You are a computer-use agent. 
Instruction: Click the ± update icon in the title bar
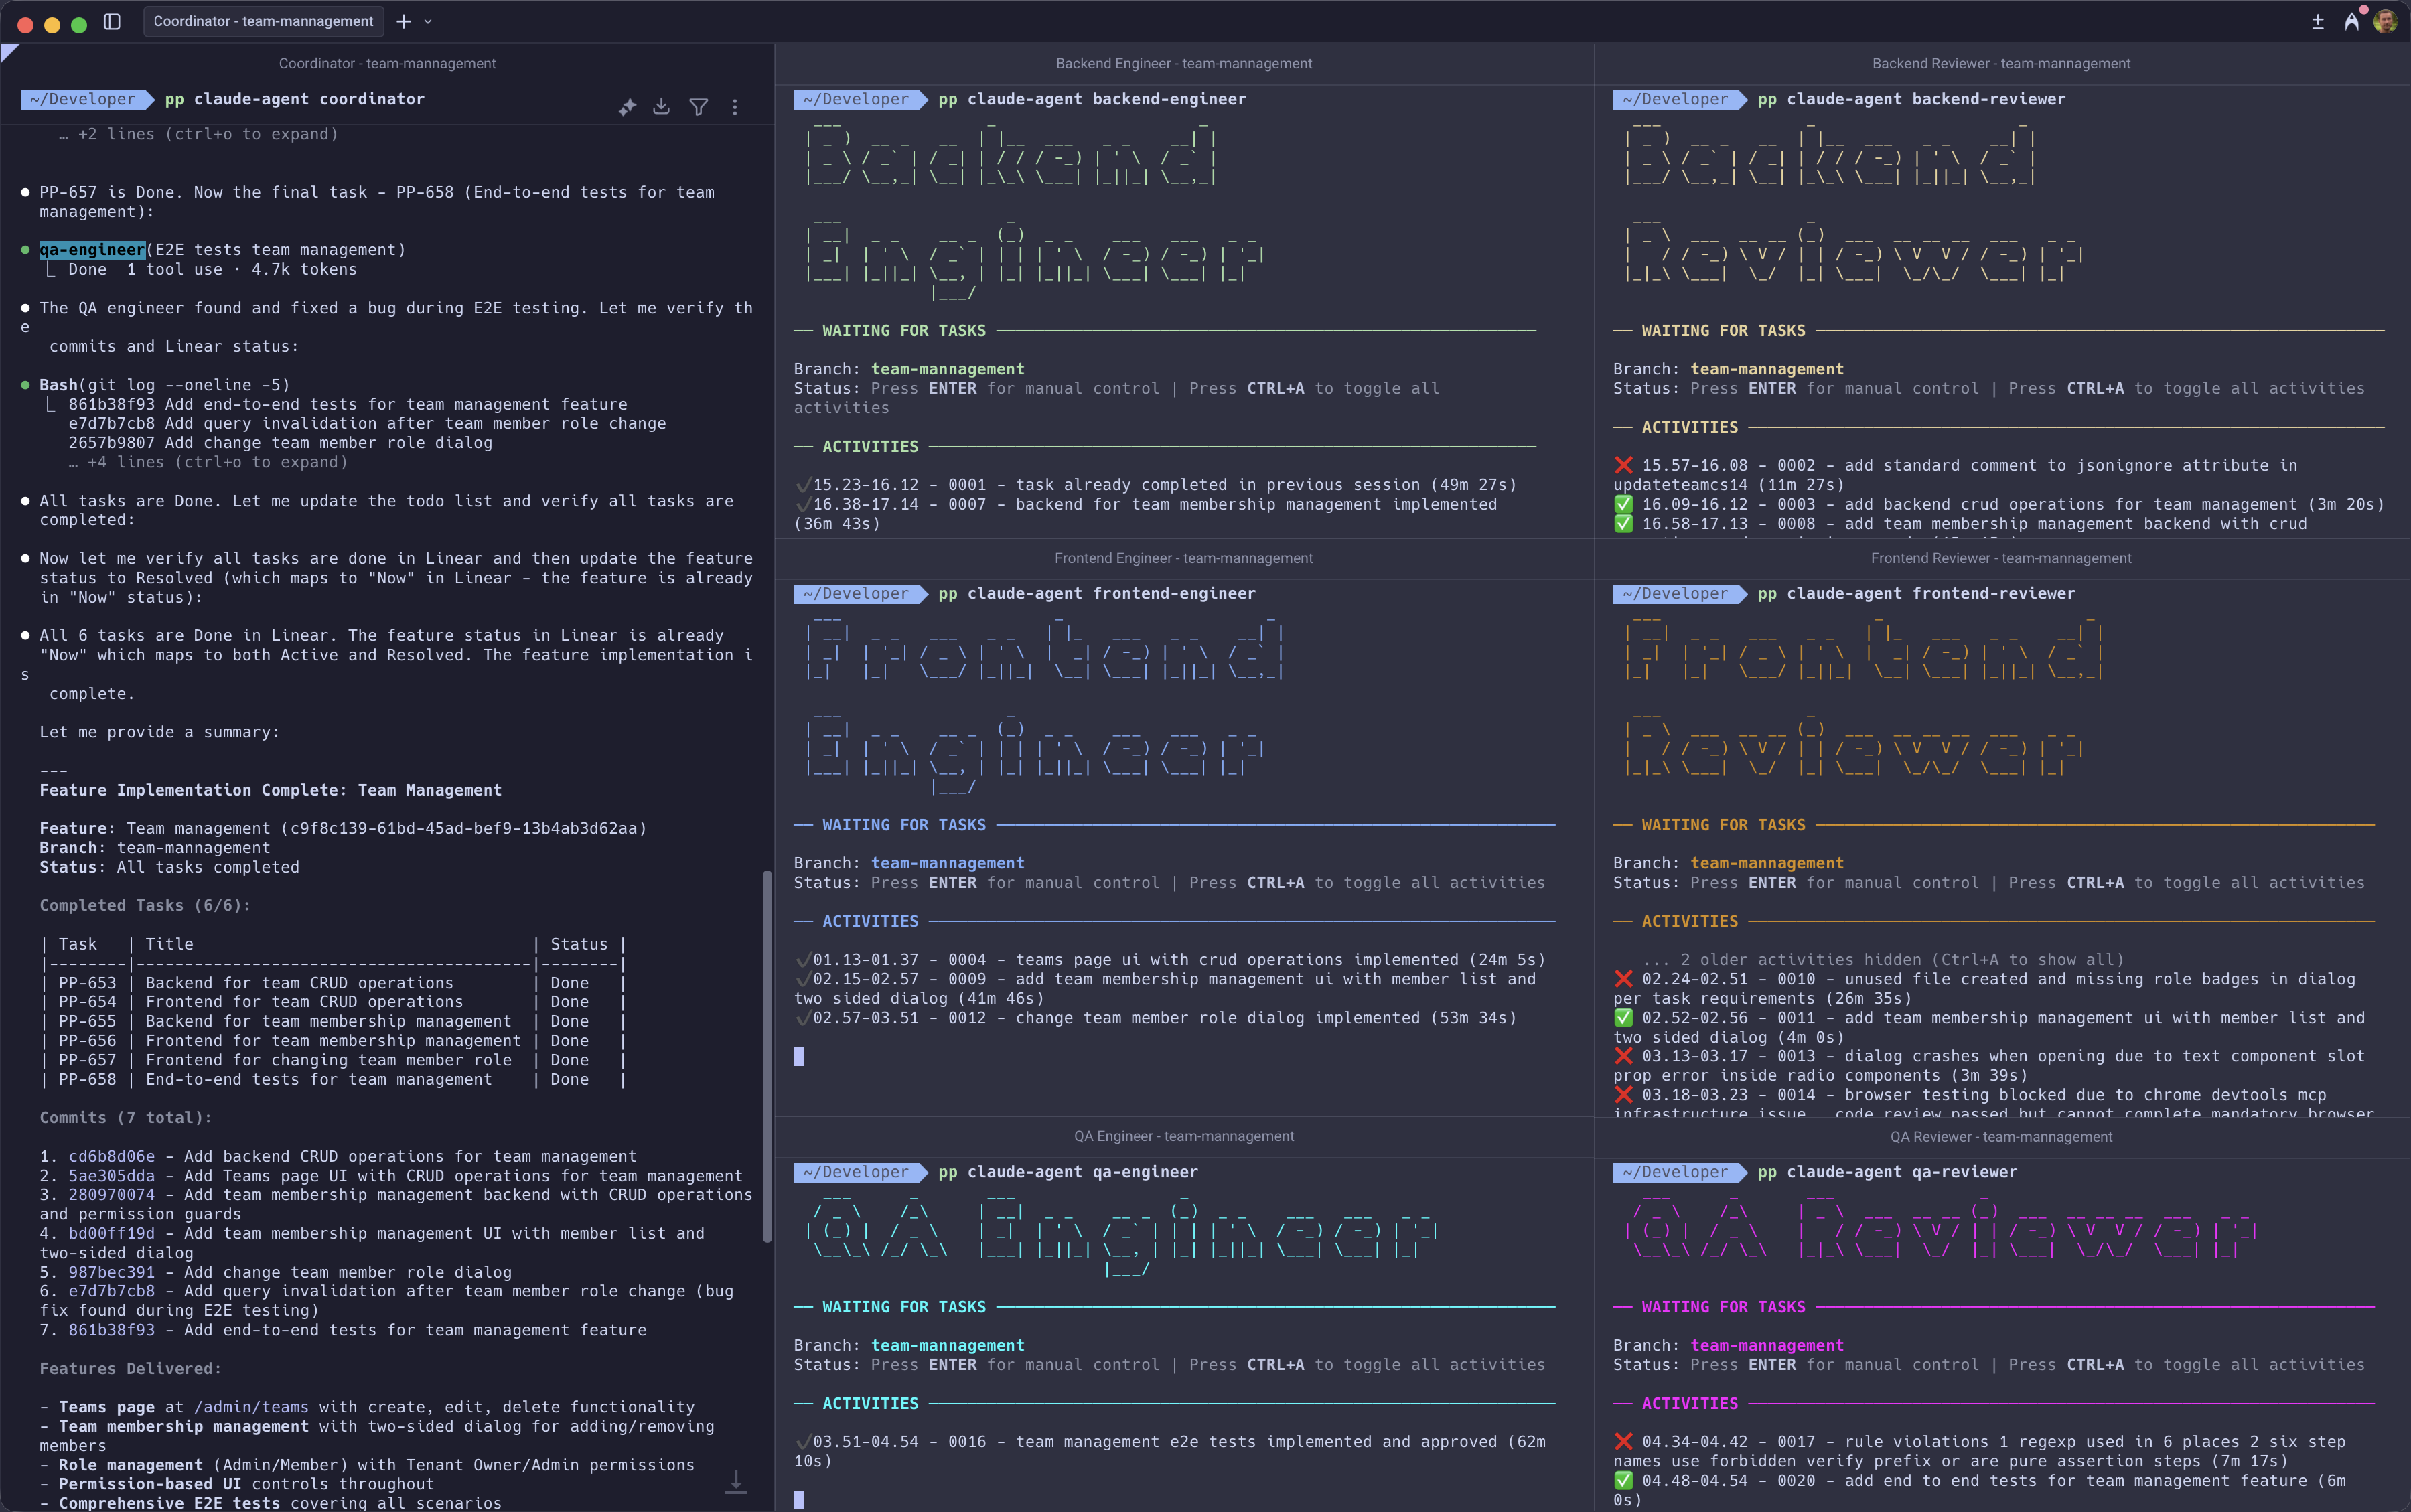[2318, 21]
